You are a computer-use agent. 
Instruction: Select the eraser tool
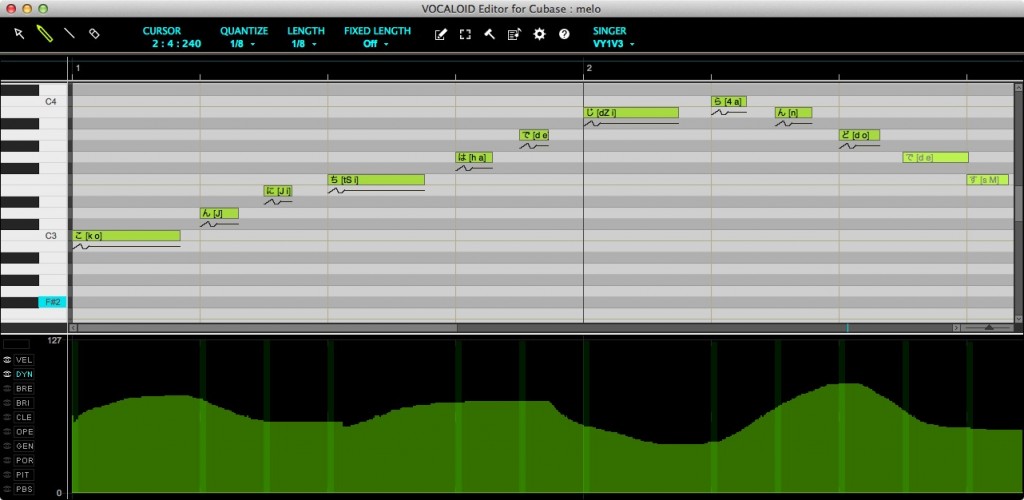[94, 33]
